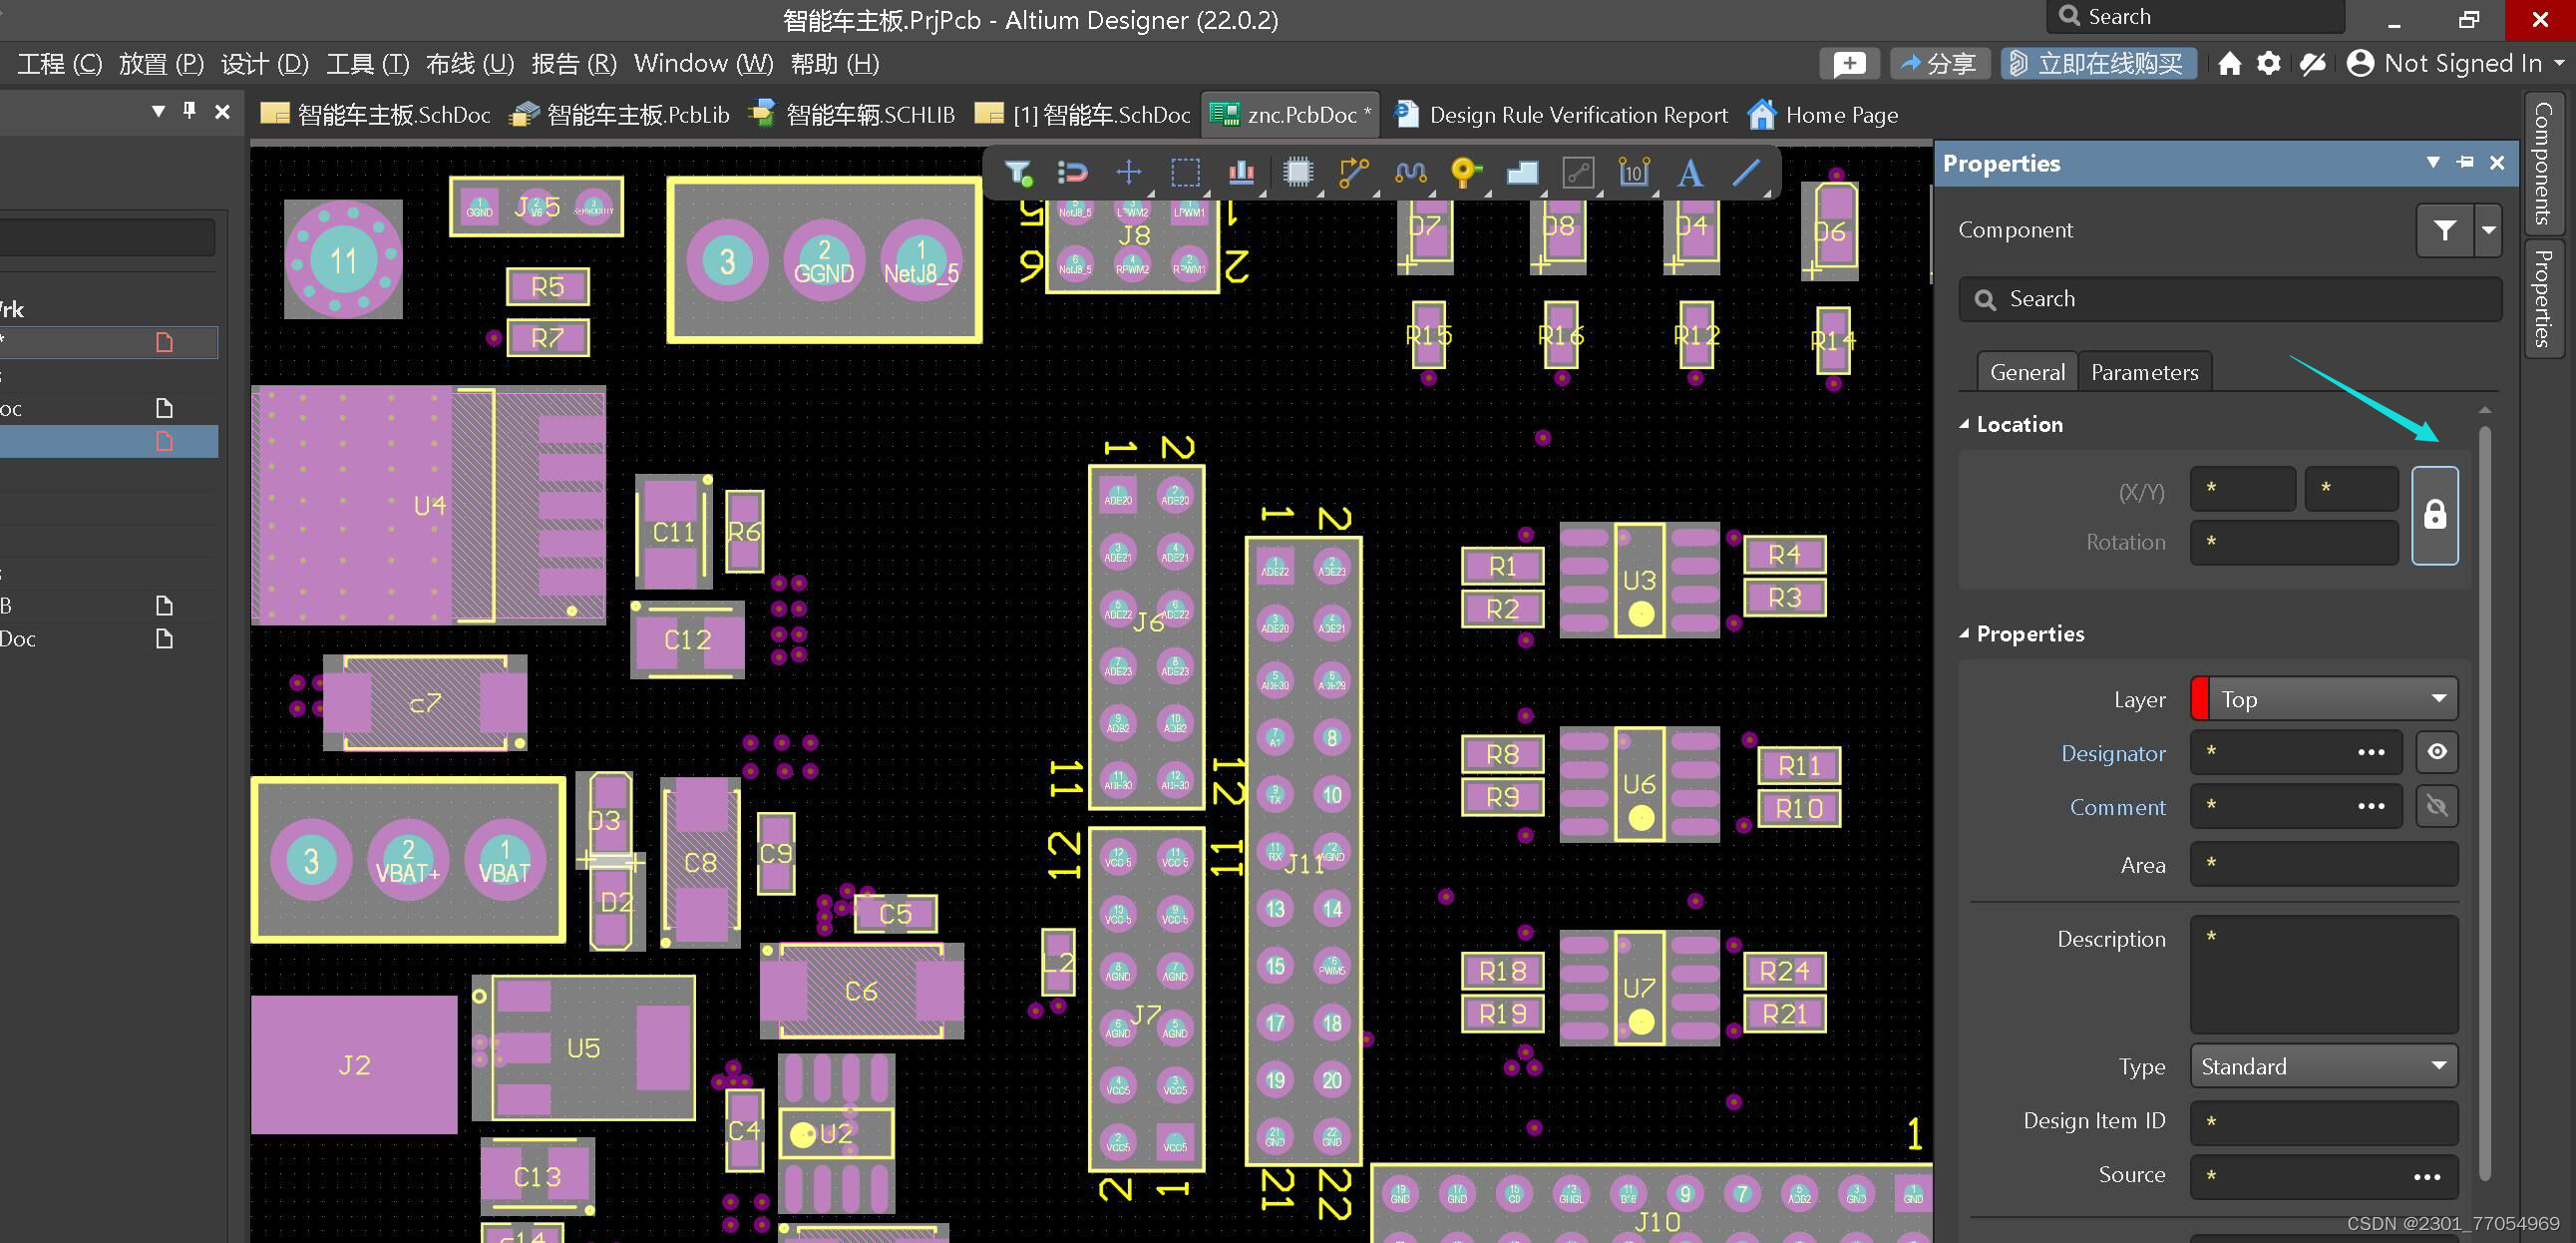The image size is (2576, 1243).
Task: Click the place dimension tool icon
Action: [x=1633, y=173]
